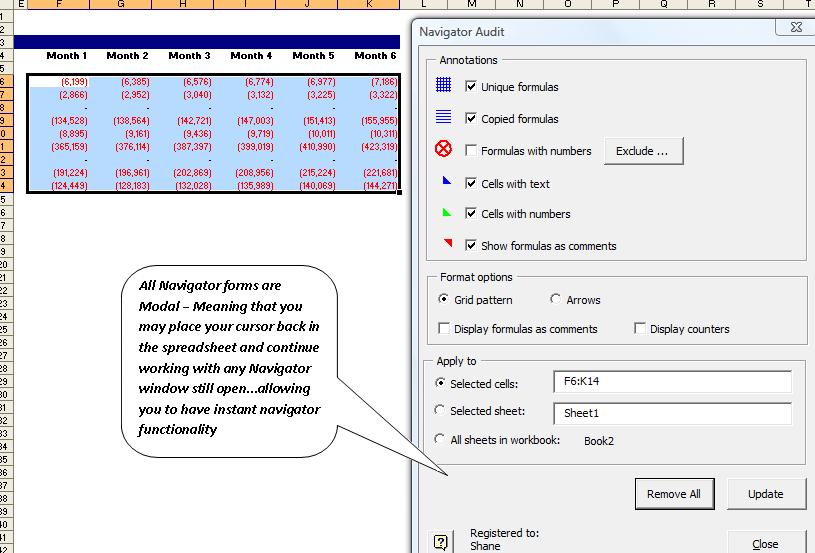Click the unique formulas grid icon

point(444,86)
